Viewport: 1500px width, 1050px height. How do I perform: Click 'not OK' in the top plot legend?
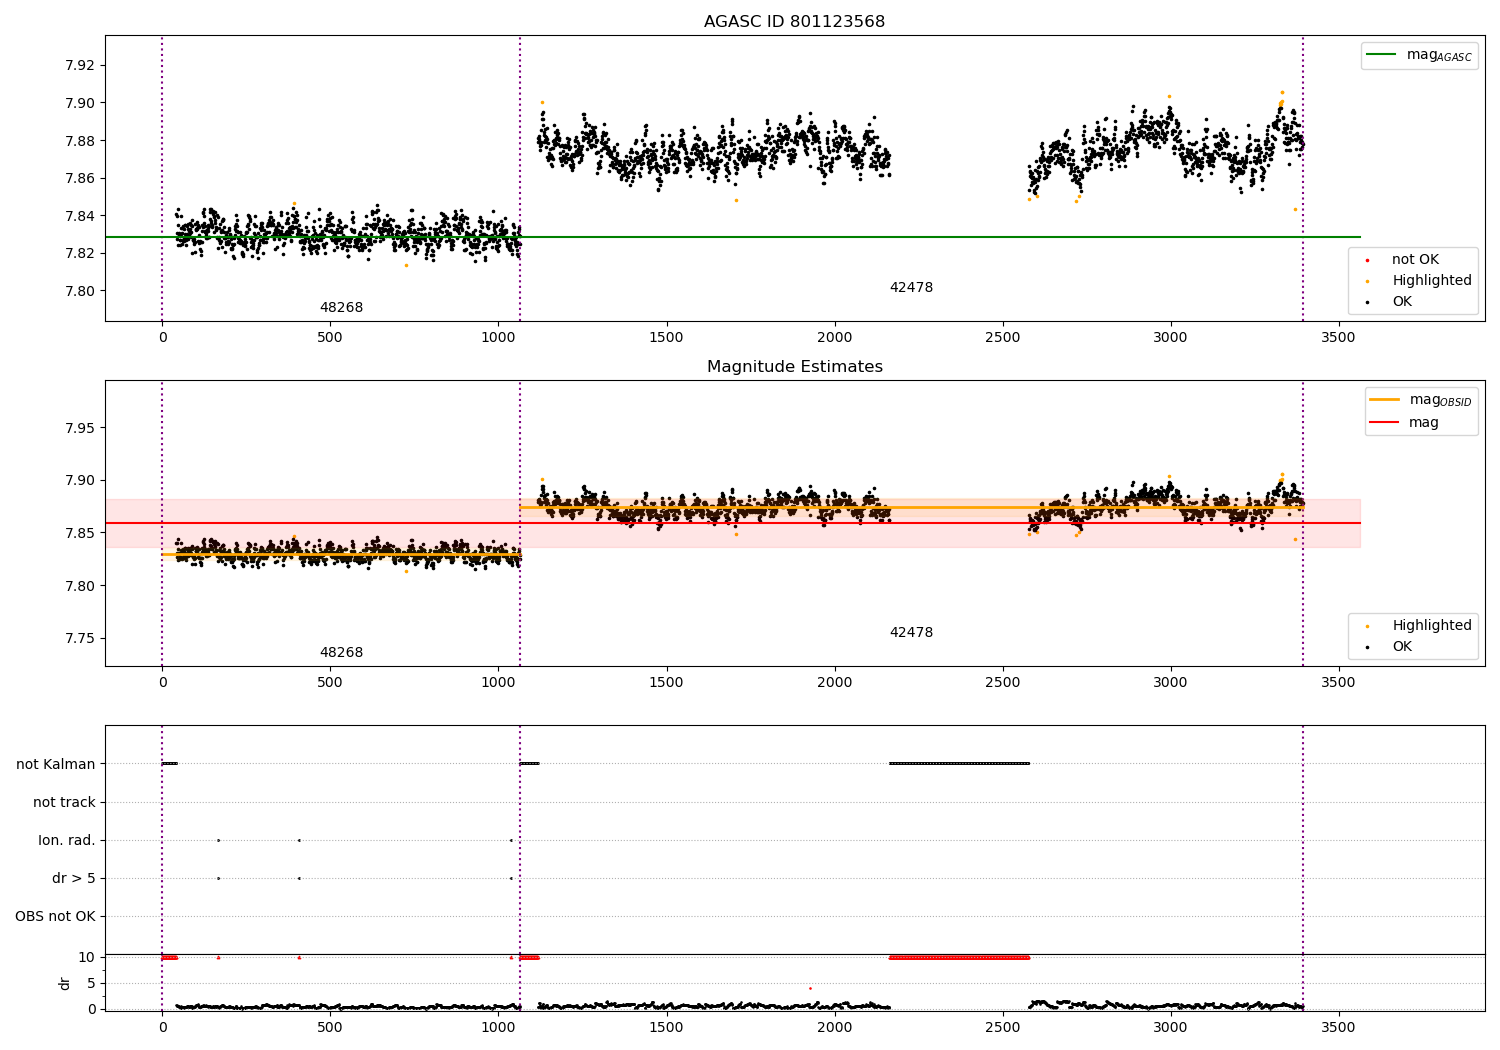click(1415, 260)
